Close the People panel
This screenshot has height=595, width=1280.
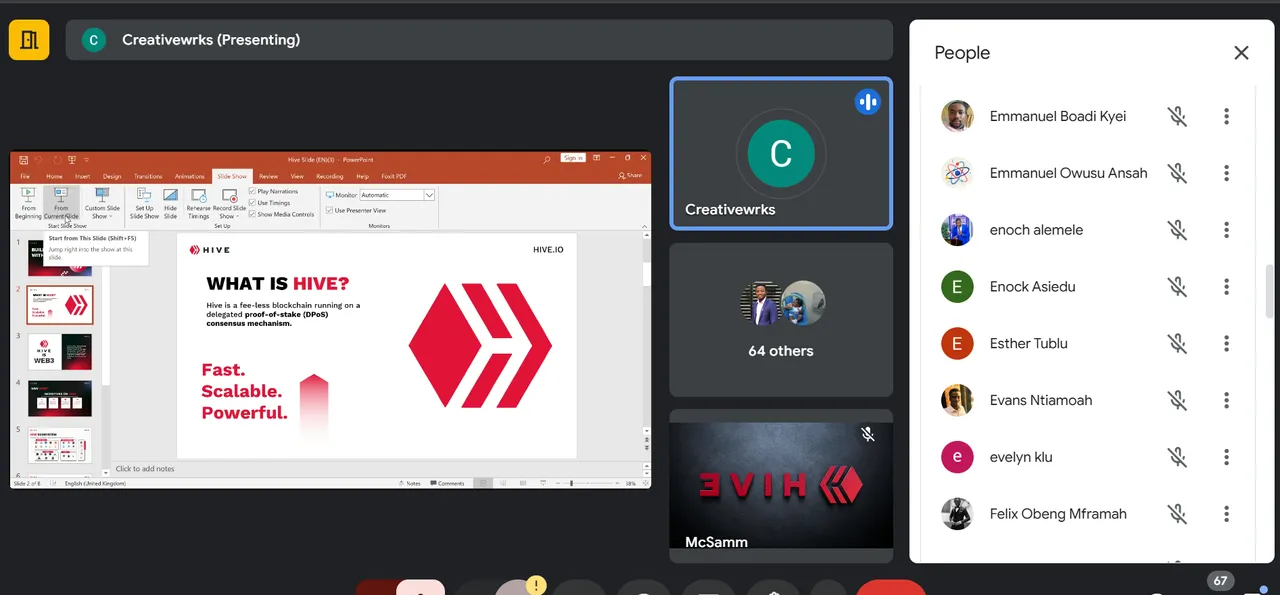pyautogui.click(x=1241, y=53)
